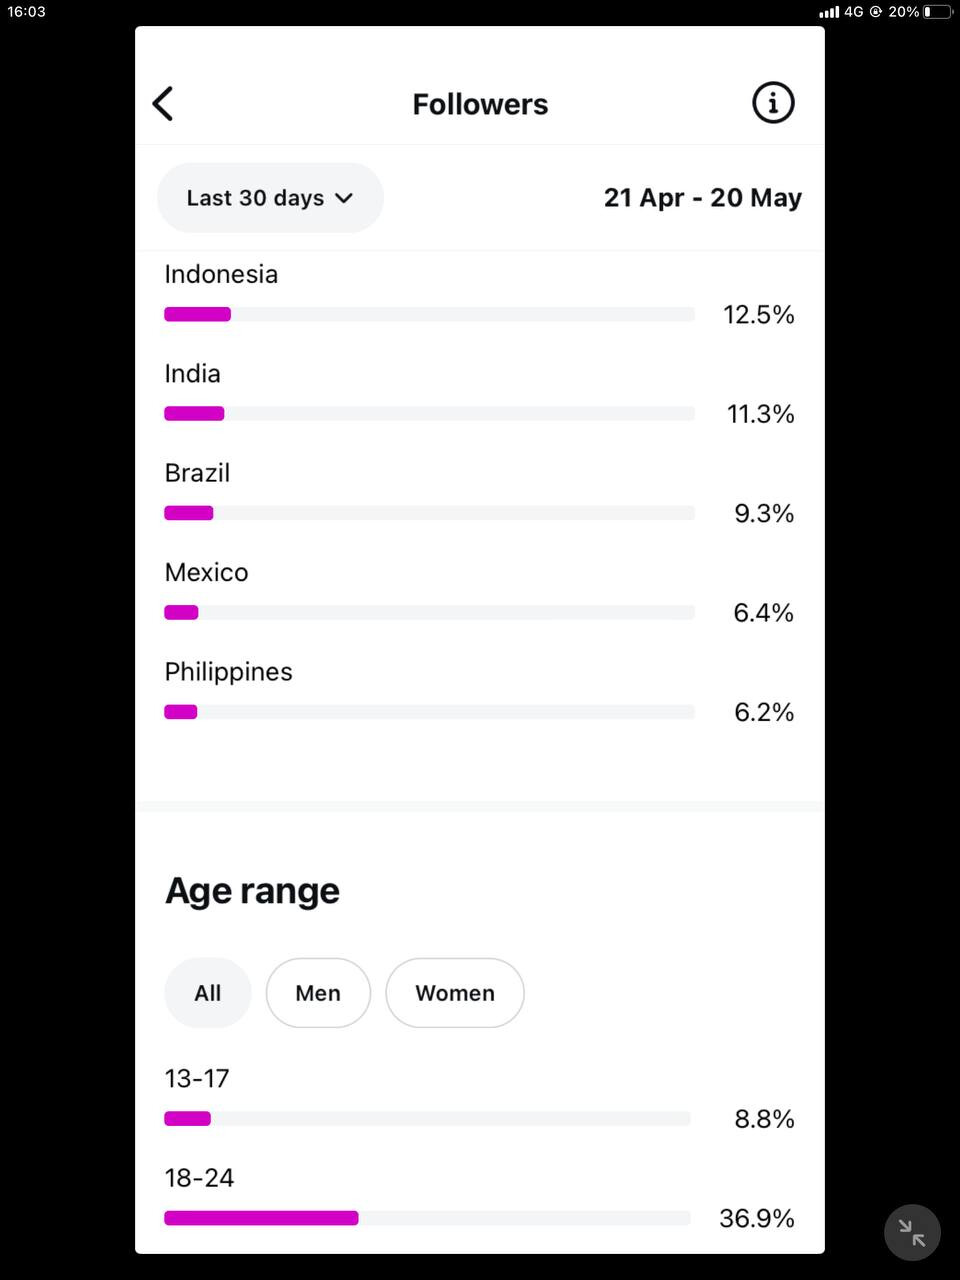Expand the chevron next to Last 30 days
The width and height of the screenshot is (960, 1280).
coord(344,198)
